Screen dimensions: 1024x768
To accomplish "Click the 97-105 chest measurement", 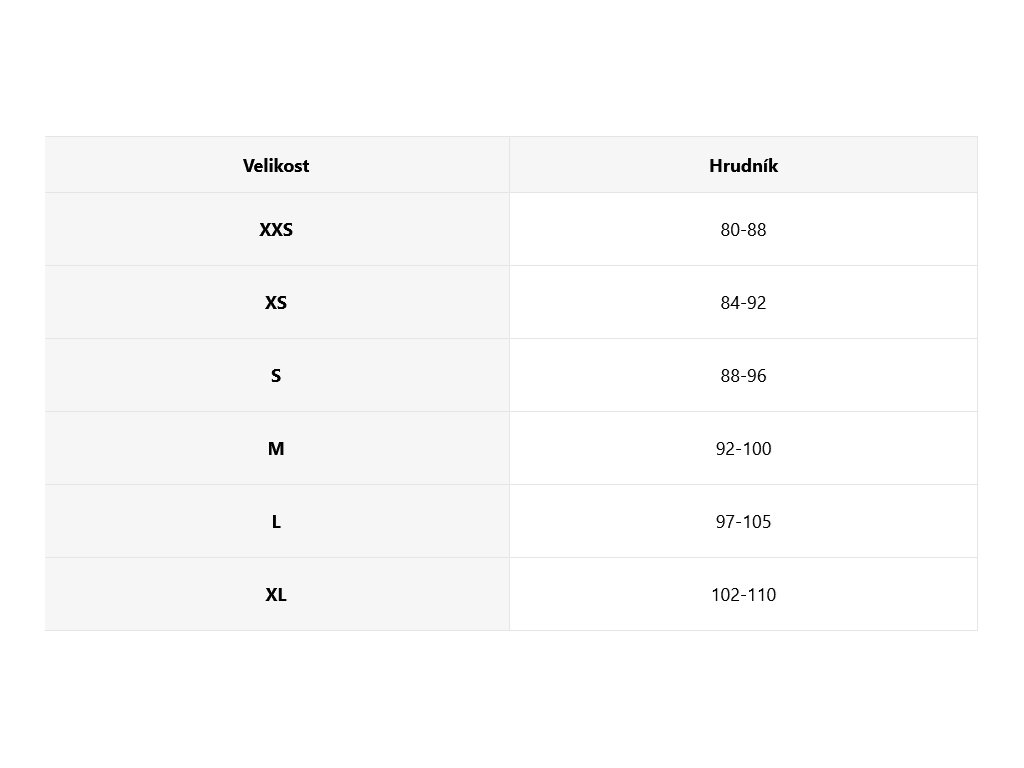I will point(743,522).
